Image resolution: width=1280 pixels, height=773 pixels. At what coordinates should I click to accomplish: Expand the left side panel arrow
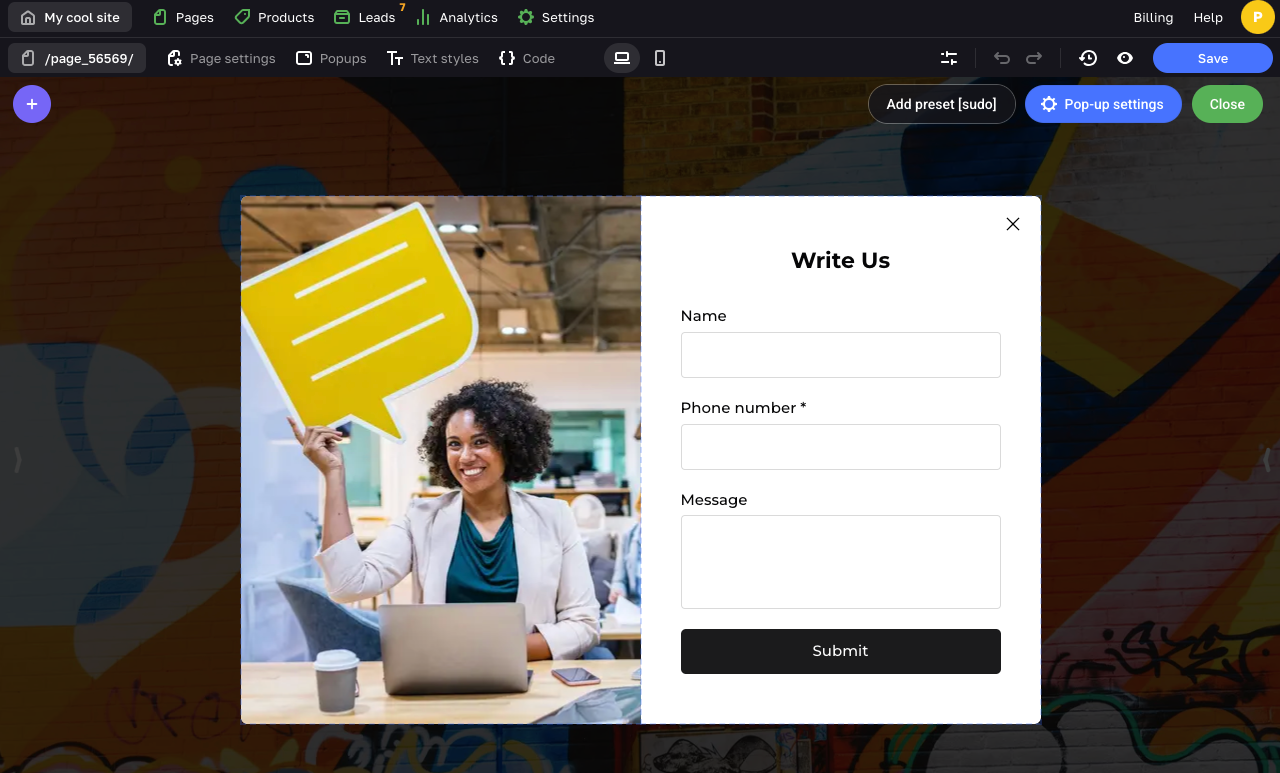(17, 459)
